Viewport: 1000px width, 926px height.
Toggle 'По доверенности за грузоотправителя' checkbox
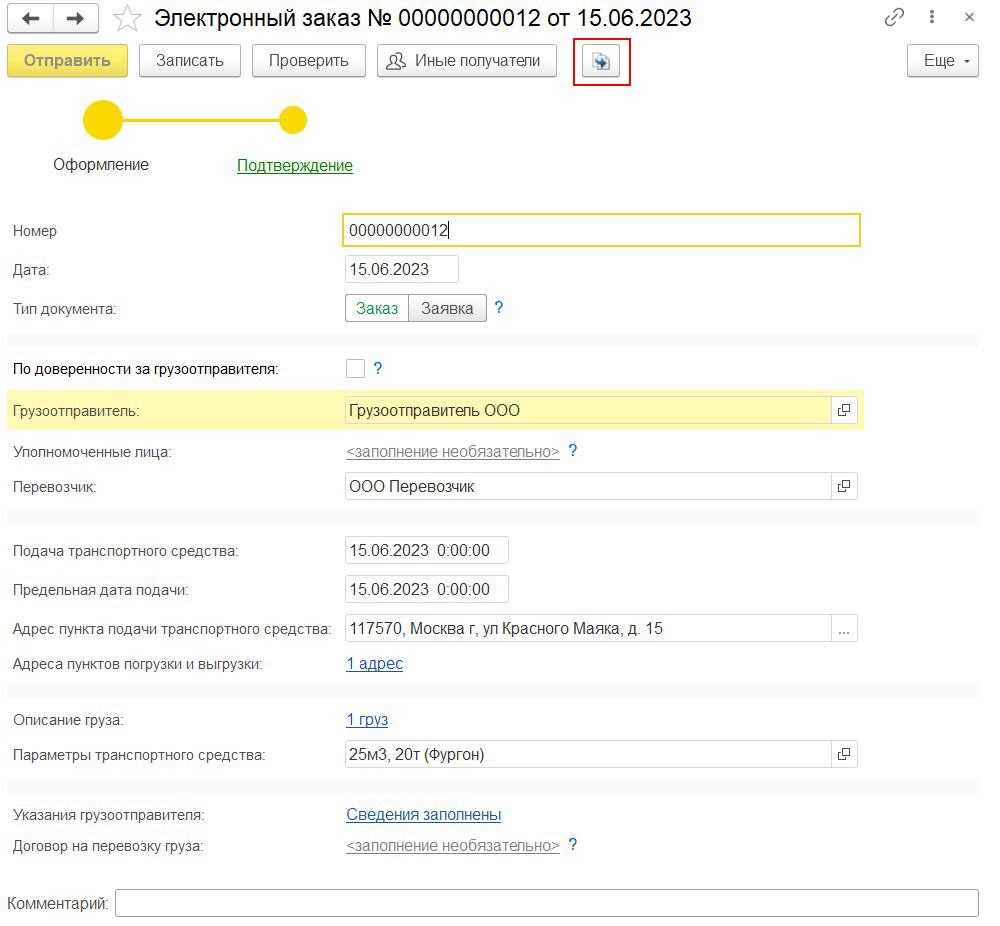click(355, 368)
